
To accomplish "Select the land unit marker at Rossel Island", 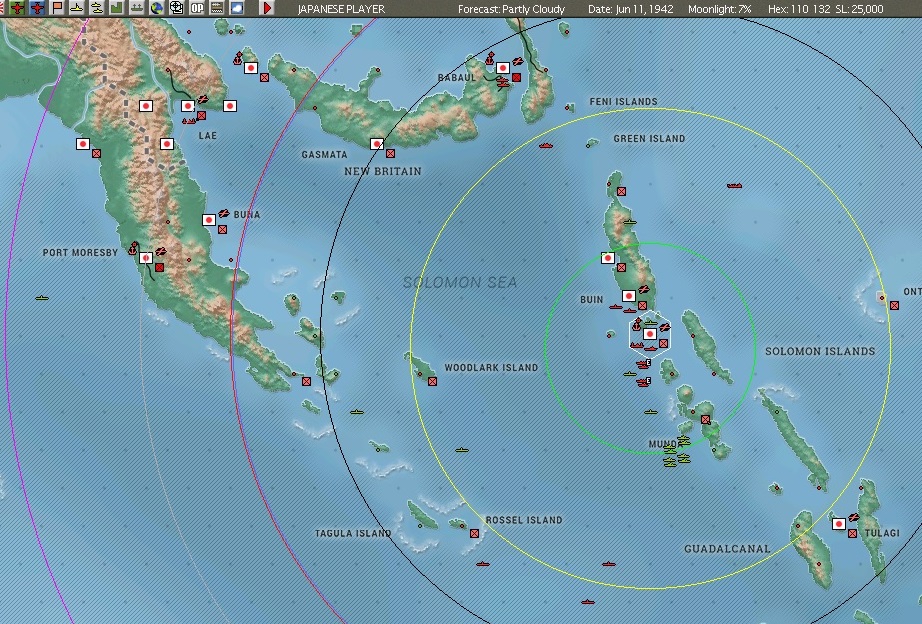I will [x=475, y=533].
